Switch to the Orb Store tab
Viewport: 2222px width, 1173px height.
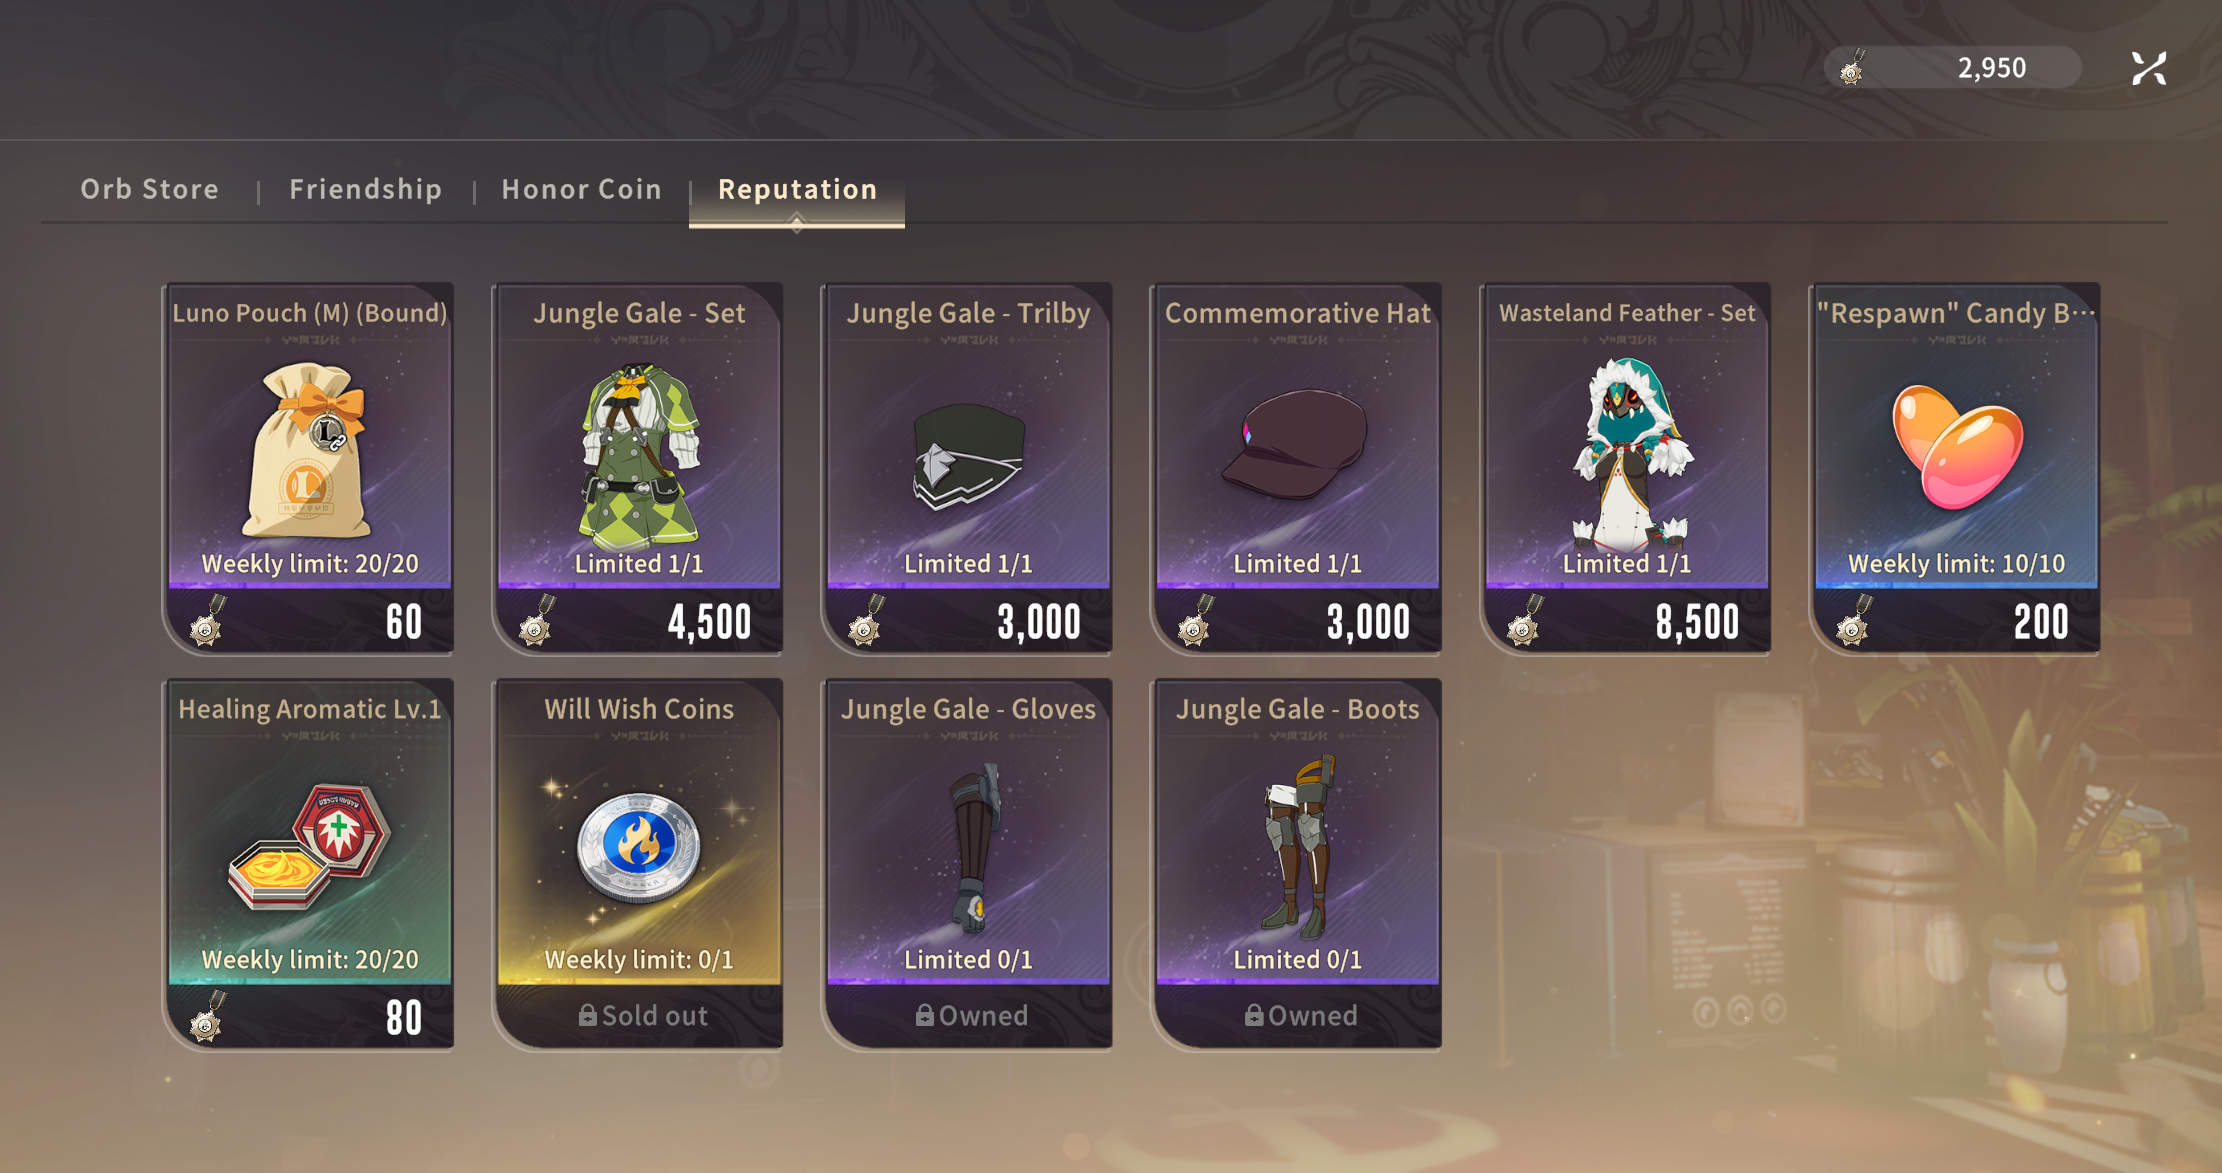[150, 189]
